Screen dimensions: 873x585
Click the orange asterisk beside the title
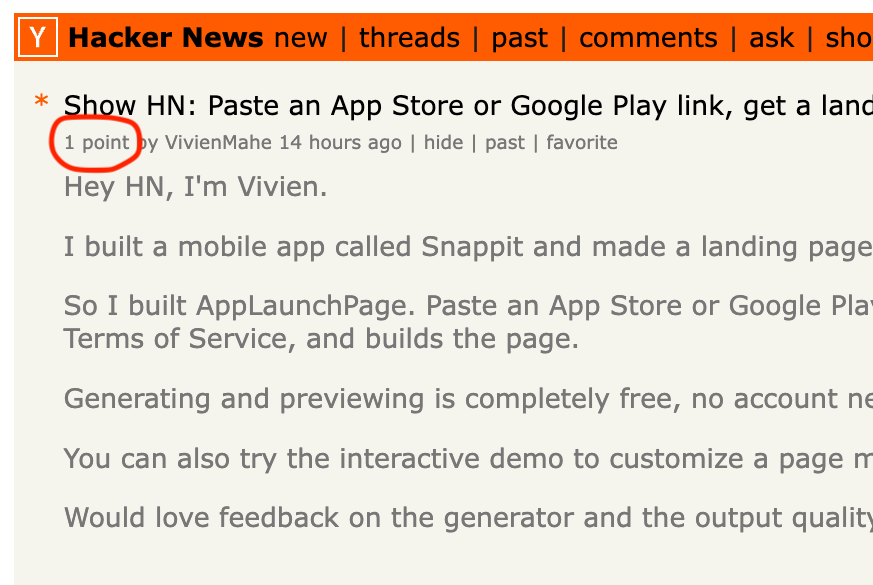click(41, 102)
